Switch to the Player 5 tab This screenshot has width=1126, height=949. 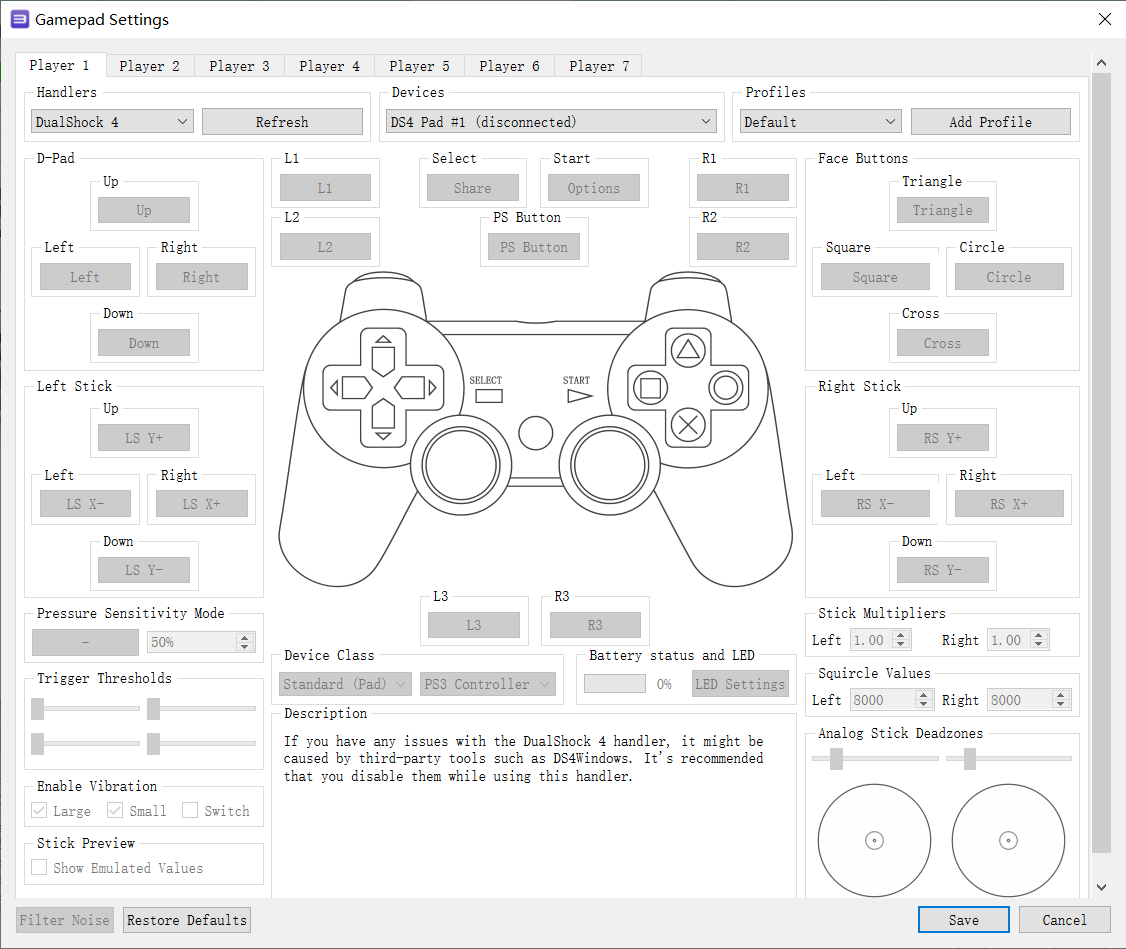tap(419, 66)
